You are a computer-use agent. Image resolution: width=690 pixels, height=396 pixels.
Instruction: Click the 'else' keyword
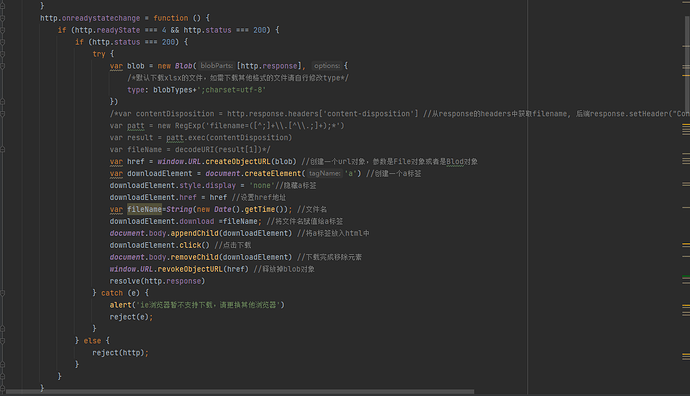(x=92, y=341)
